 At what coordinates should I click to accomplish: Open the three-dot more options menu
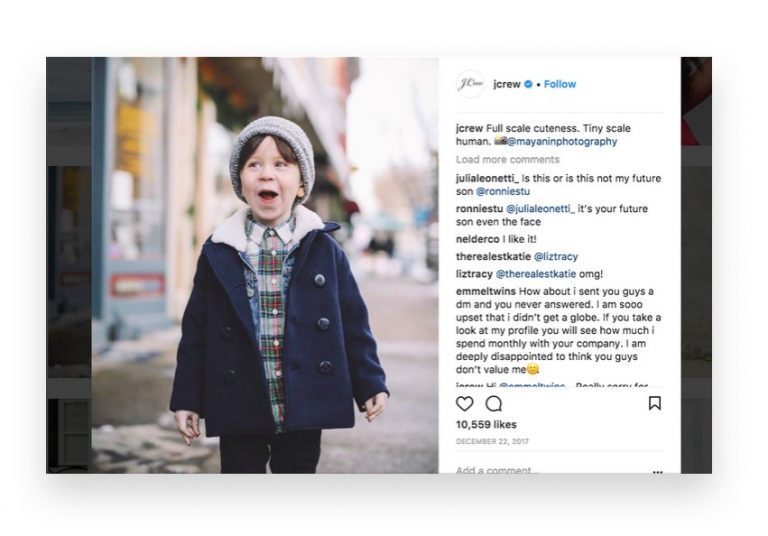[x=657, y=471]
